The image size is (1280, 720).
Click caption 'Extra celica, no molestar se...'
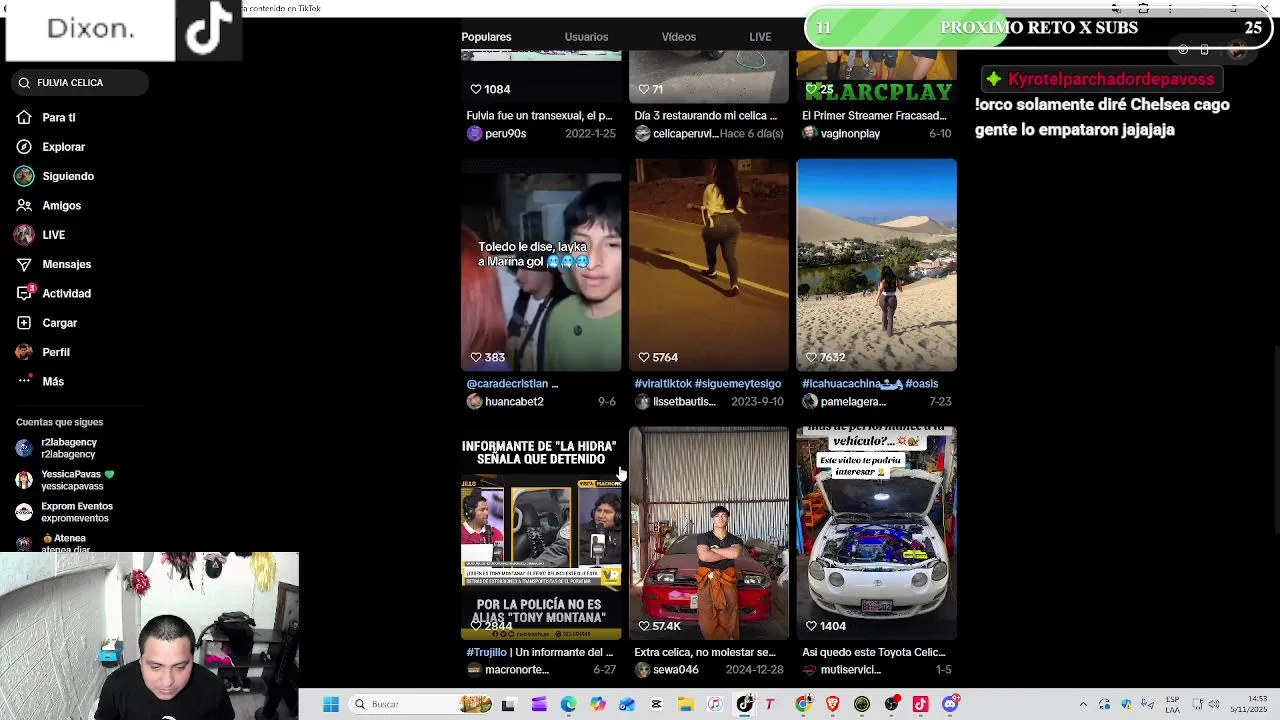point(705,653)
